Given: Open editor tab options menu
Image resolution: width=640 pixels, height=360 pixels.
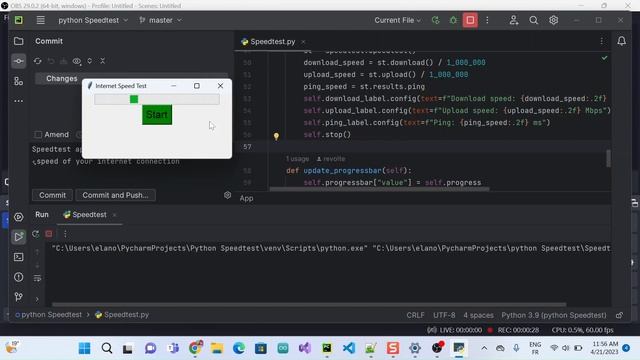Looking at the screenshot, I should [601, 41].
